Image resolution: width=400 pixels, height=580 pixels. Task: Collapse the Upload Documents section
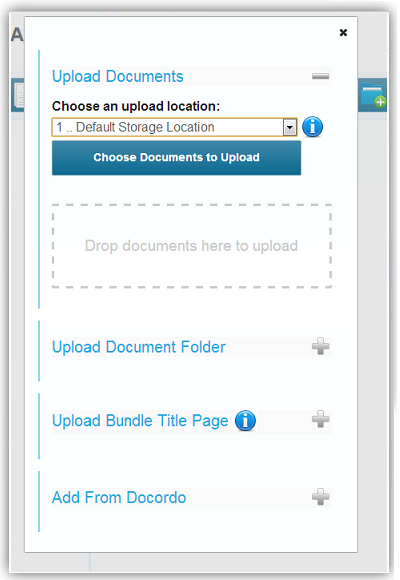click(320, 77)
